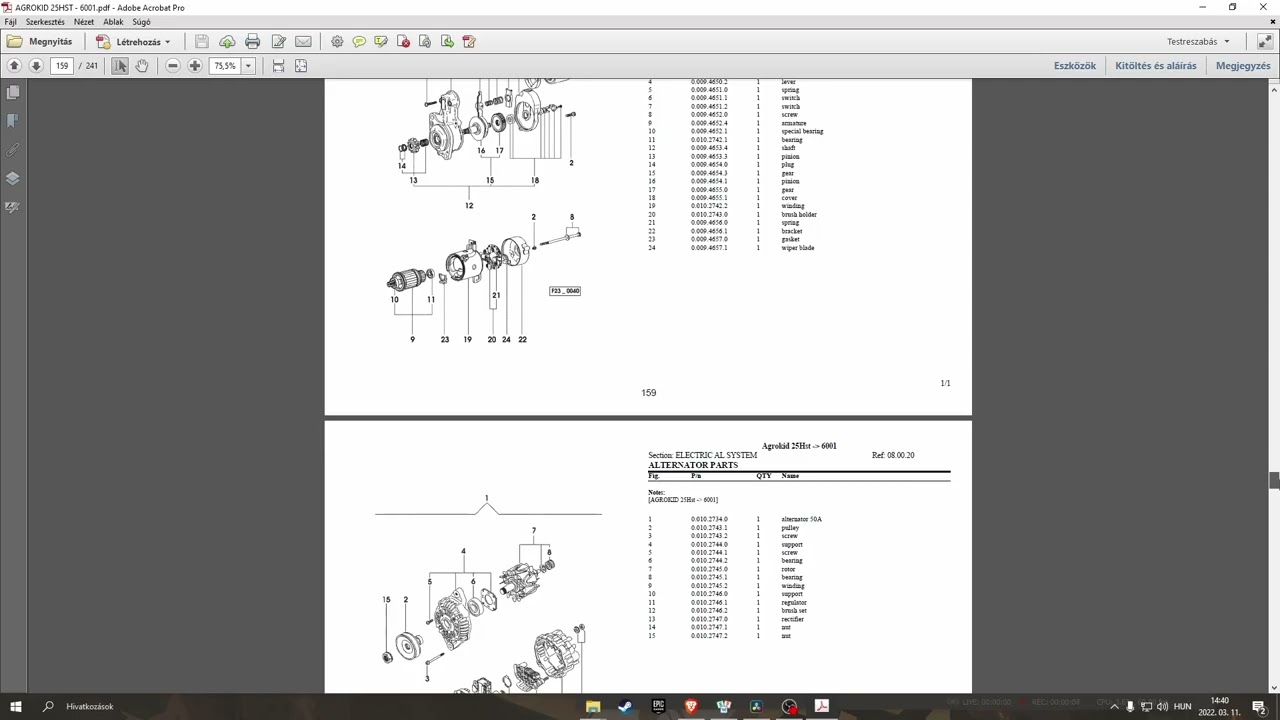This screenshot has height=720, width=1280.
Task: Click the Save floppy disk icon
Action: tap(202, 42)
